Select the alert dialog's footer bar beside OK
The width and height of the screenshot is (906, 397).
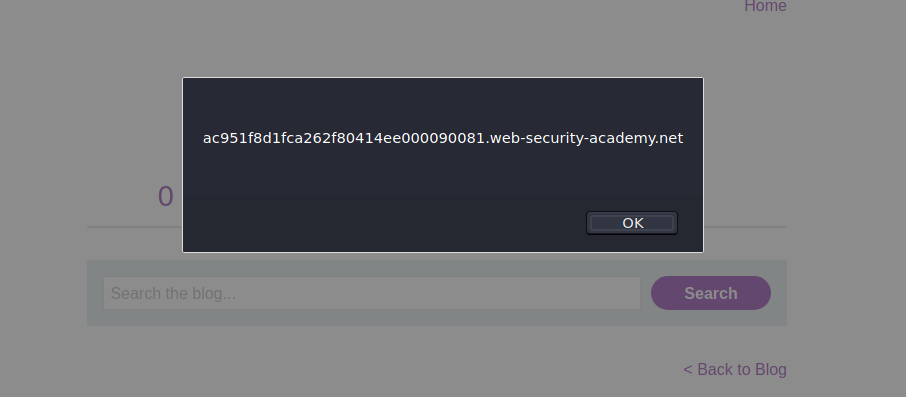(381, 224)
